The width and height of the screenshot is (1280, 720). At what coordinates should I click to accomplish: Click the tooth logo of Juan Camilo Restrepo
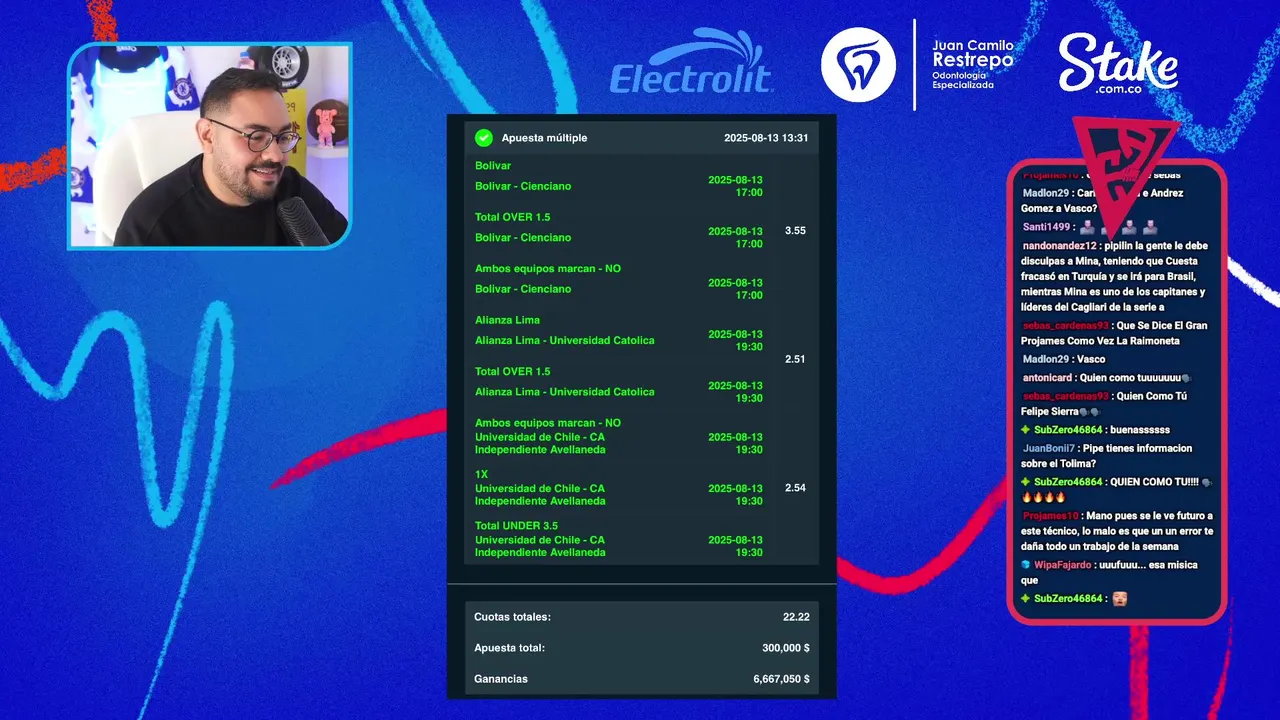[858, 65]
